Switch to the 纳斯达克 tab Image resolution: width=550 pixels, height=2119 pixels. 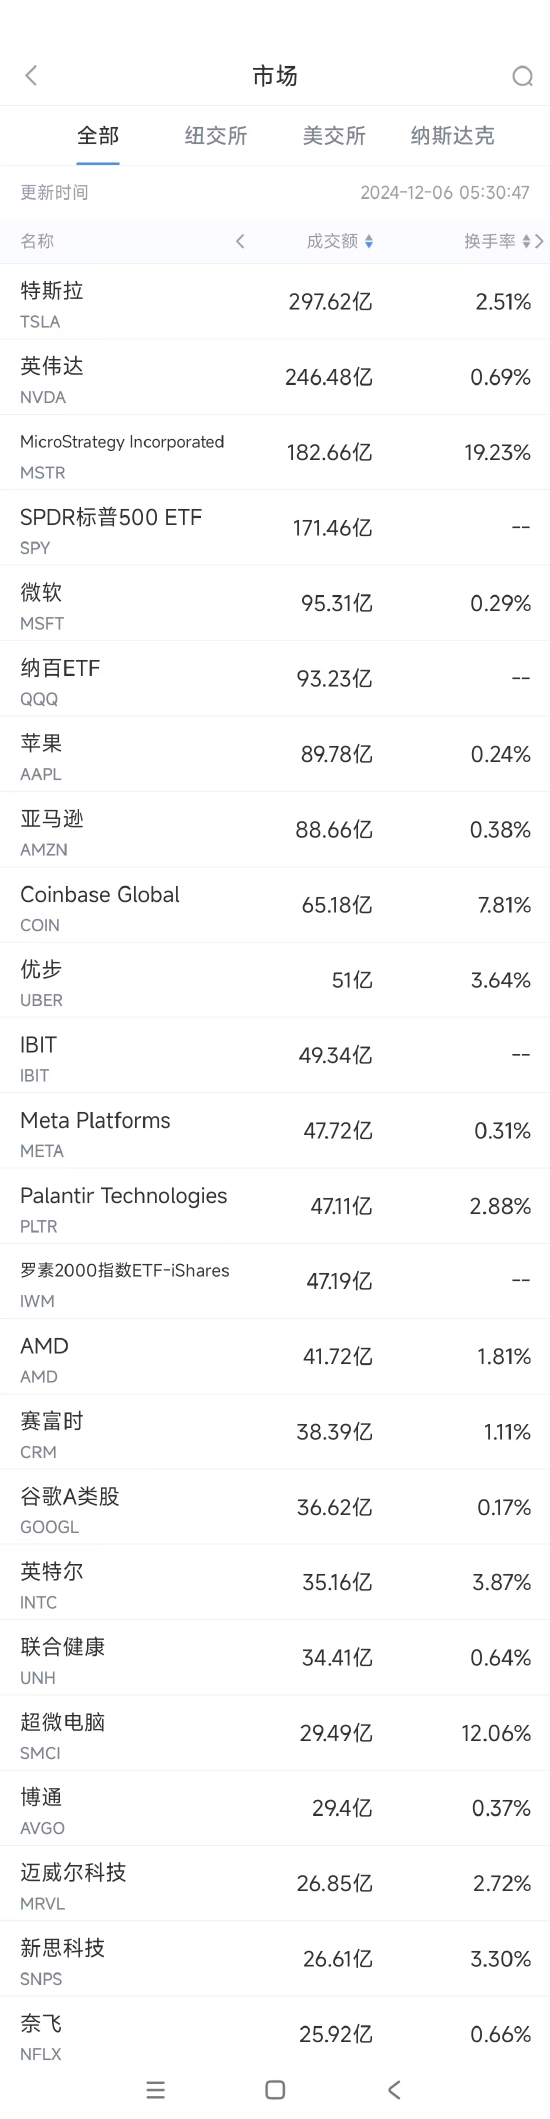coord(452,136)
